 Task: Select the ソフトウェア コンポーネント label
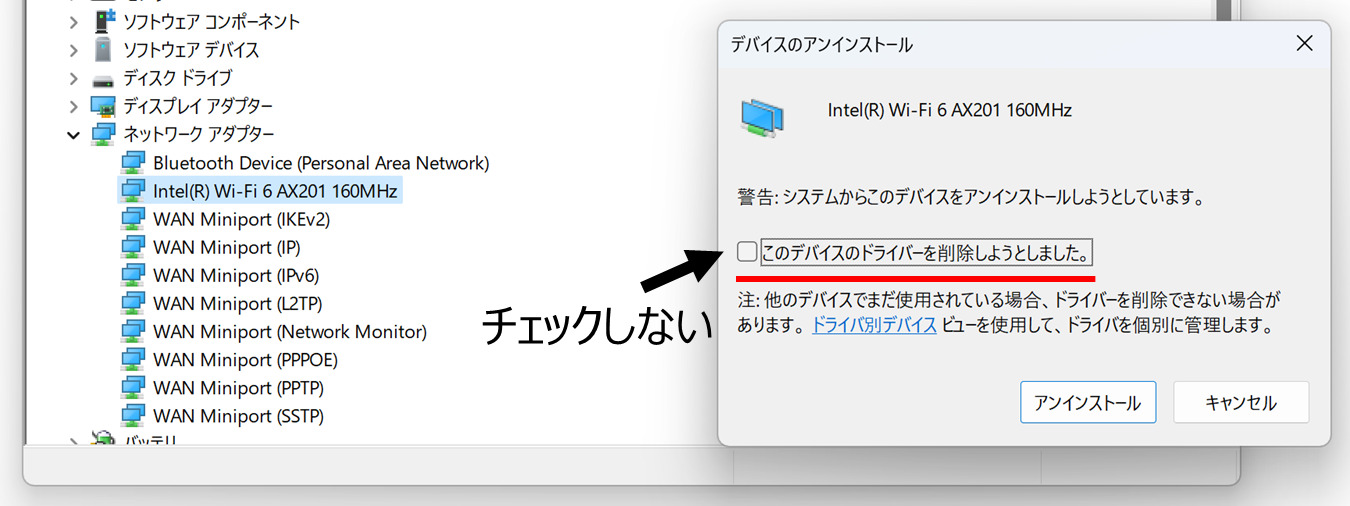coord(211,21)
